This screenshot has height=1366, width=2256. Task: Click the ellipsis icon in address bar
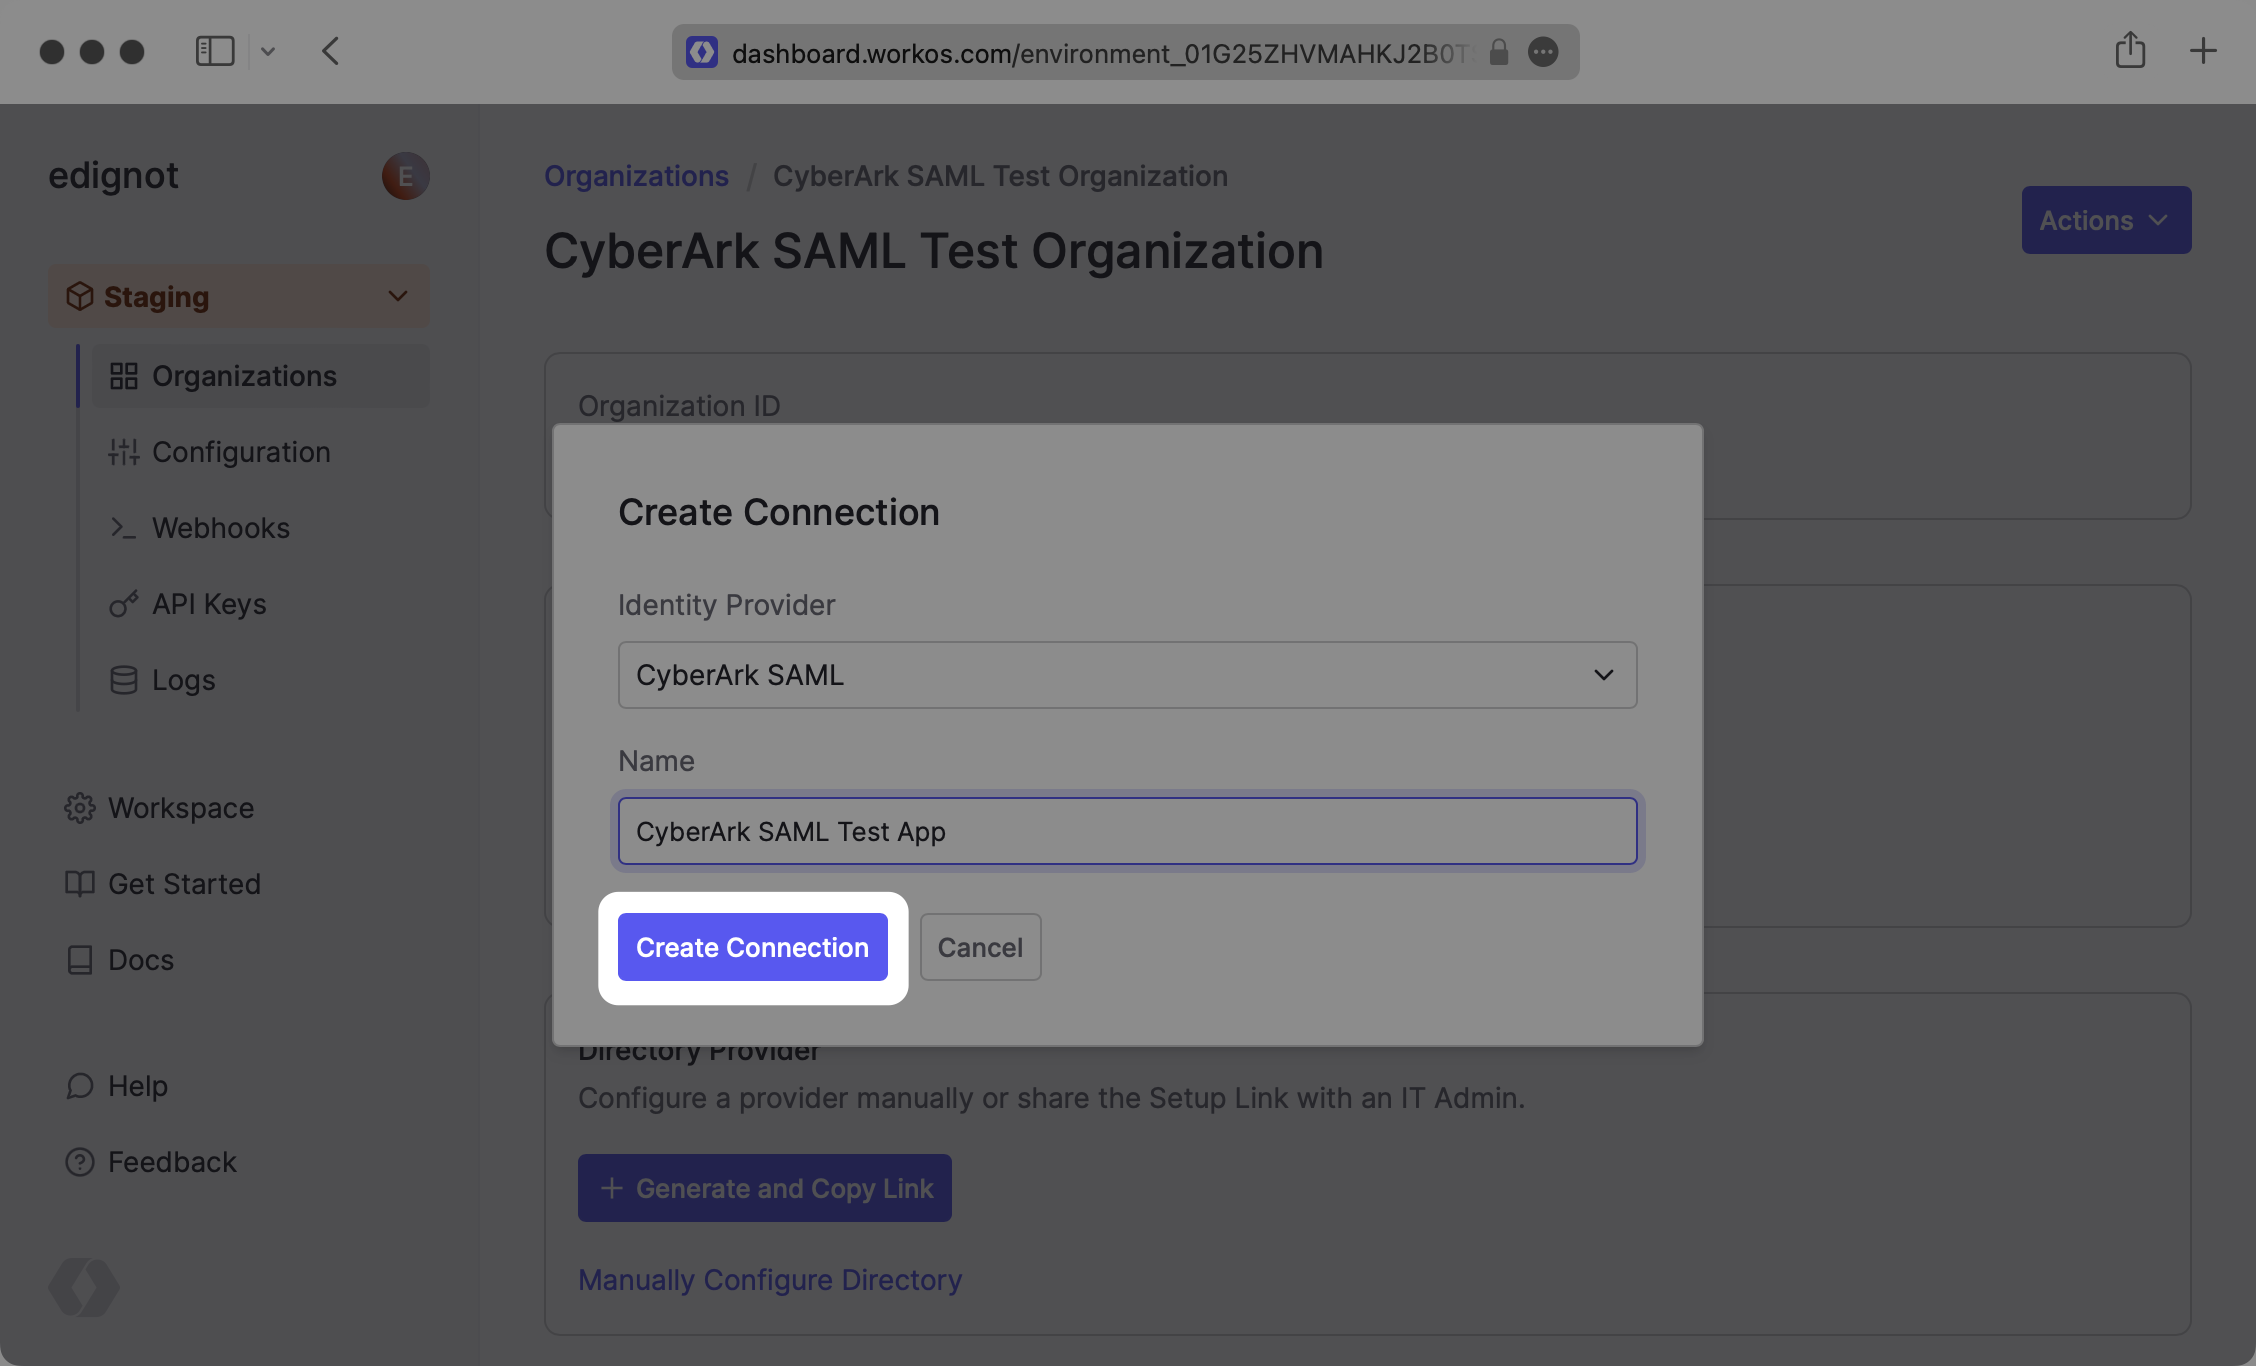[x=1543, y=52]
